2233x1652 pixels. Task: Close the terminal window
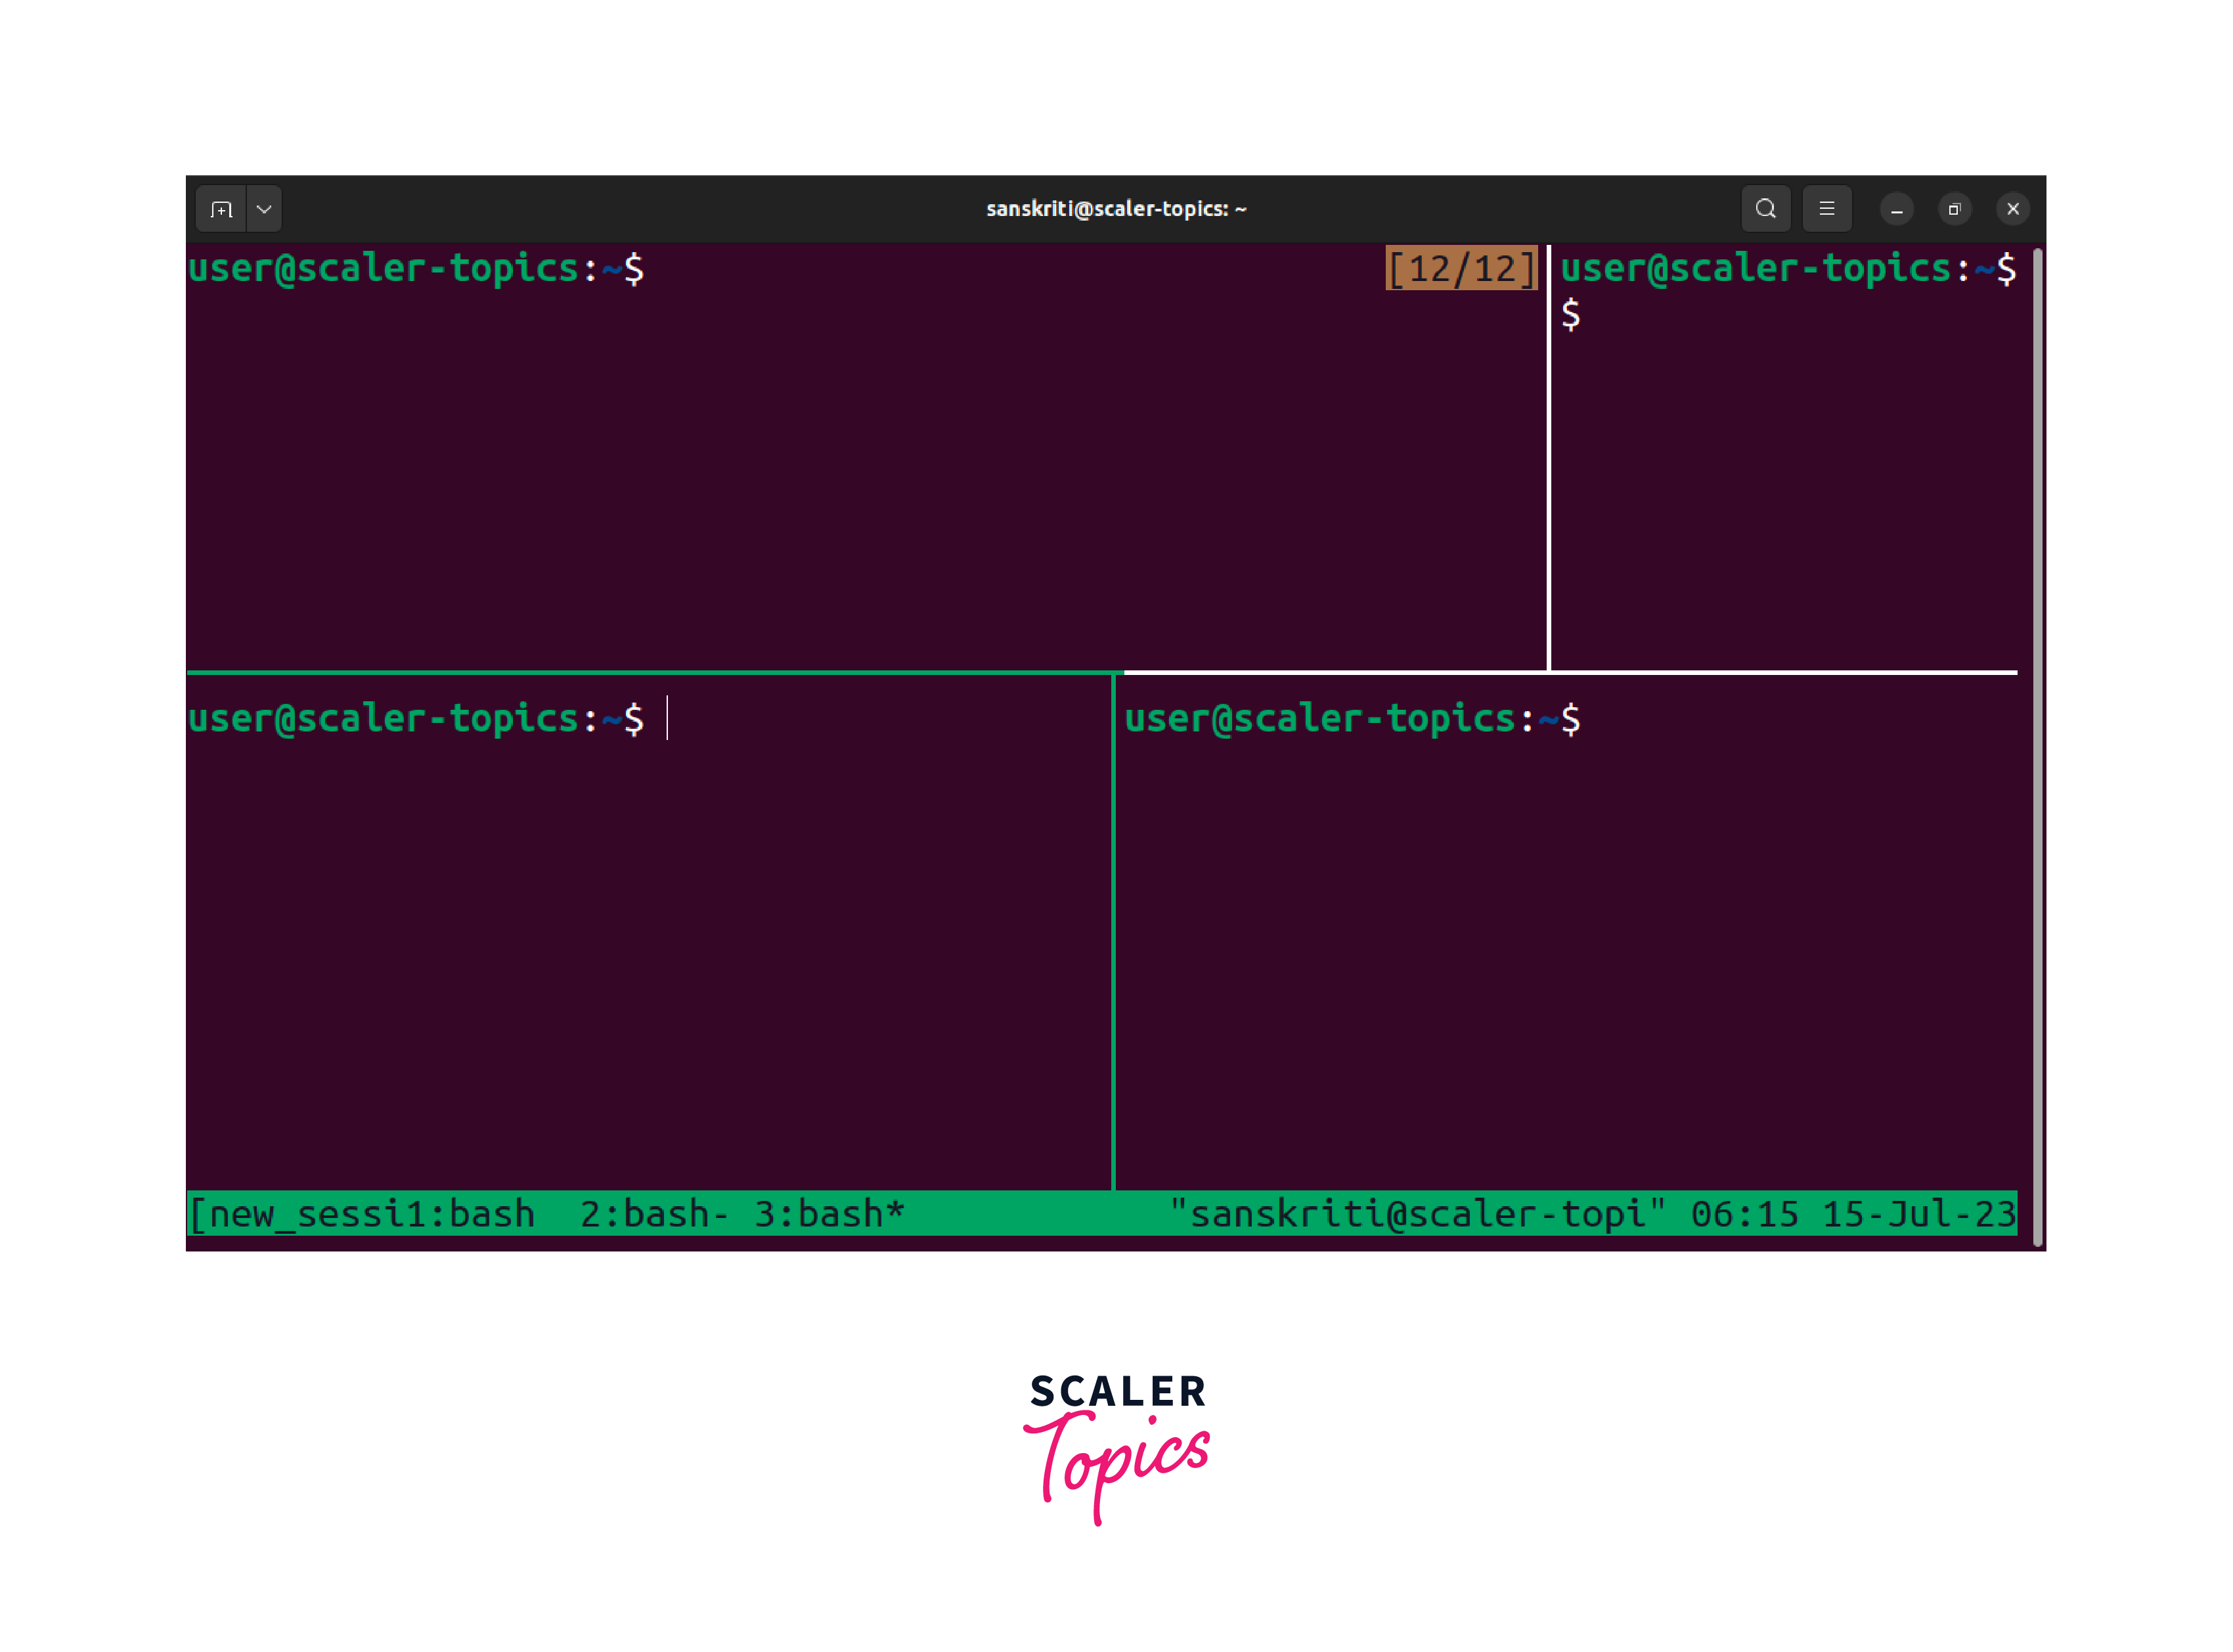click(2012, 209)
